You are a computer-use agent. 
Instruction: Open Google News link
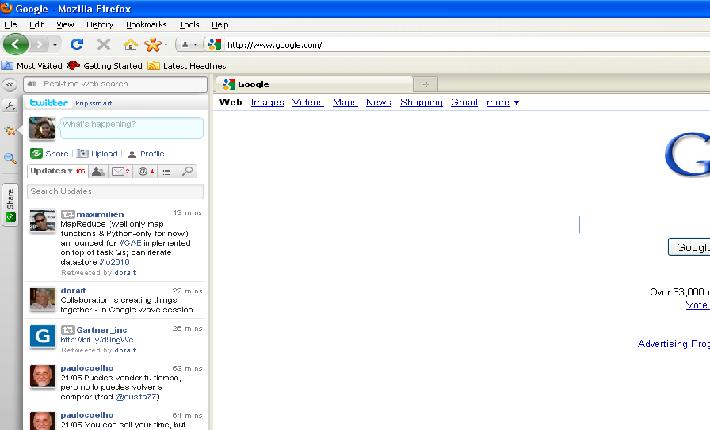(x=379, y=102)
